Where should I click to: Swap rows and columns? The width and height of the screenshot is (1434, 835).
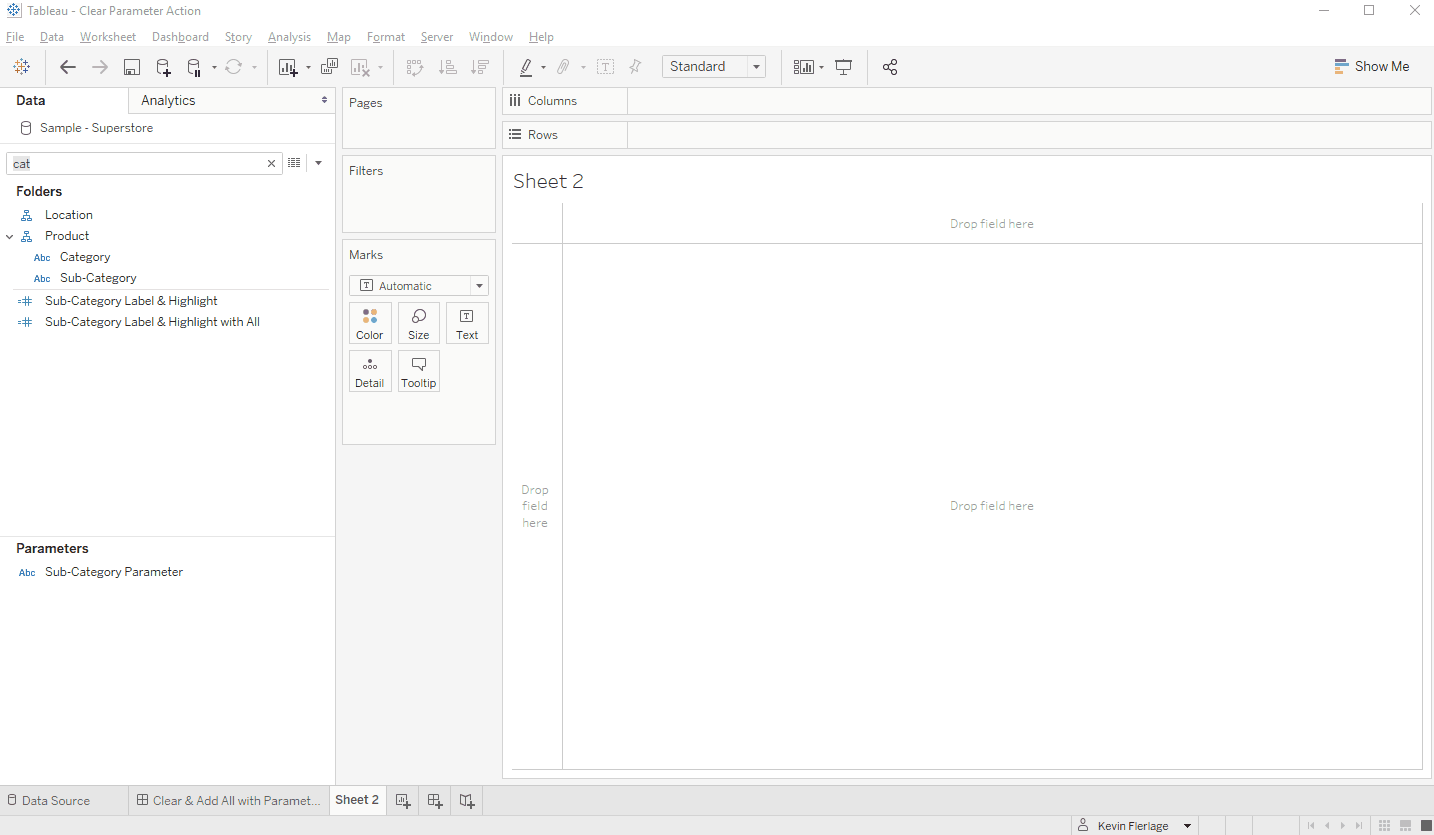[x=415, y=67]
